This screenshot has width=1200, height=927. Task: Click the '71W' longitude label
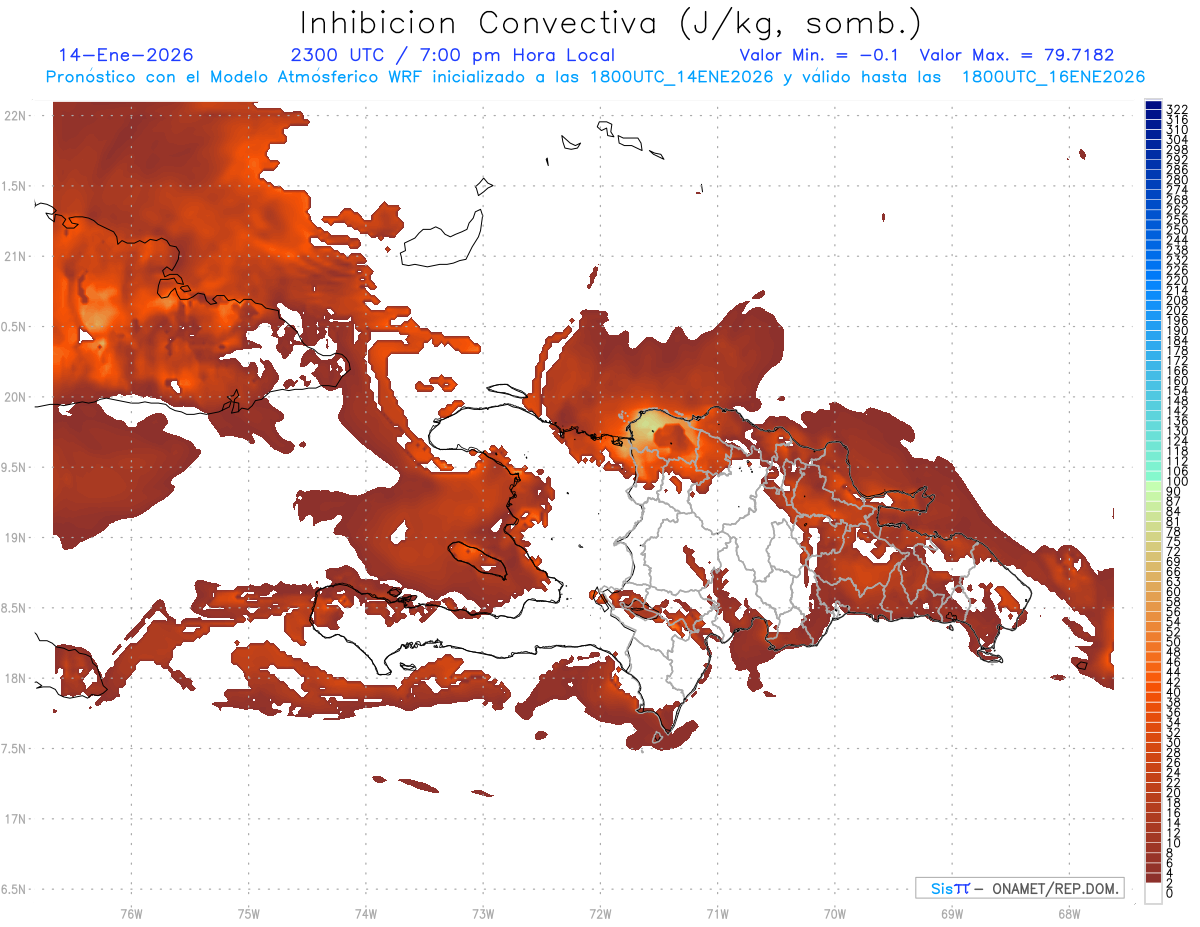pyautogui.click(x=717, y=913)
